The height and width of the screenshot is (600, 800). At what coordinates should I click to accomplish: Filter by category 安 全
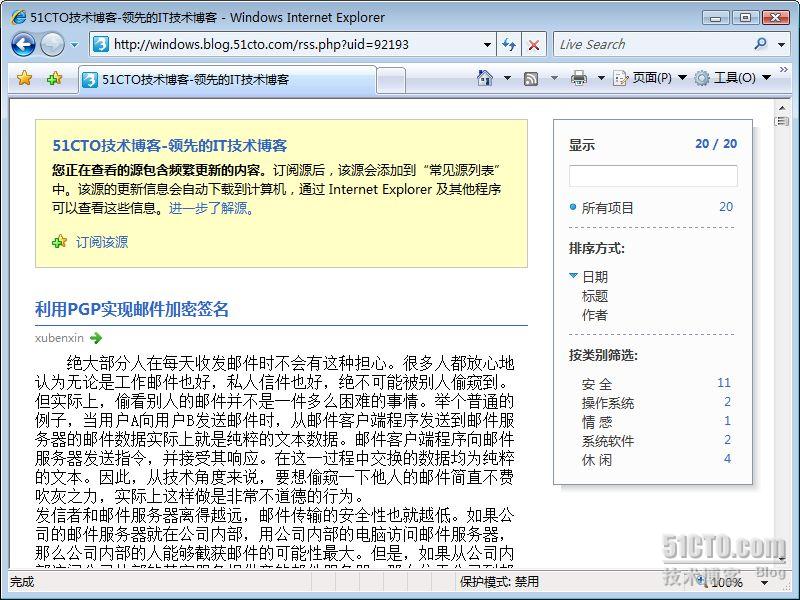click(x=596, y=384)
